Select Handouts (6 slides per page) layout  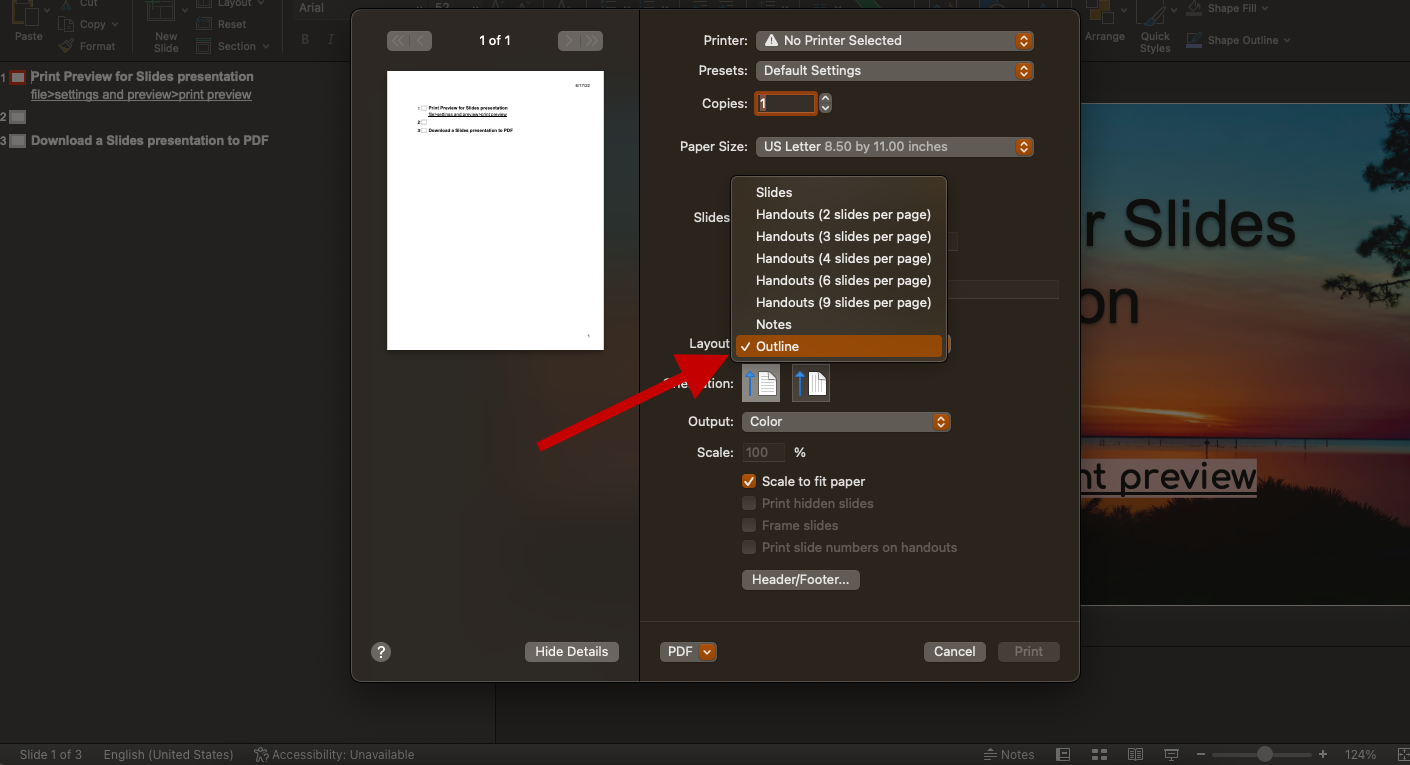tap(842, 280)
